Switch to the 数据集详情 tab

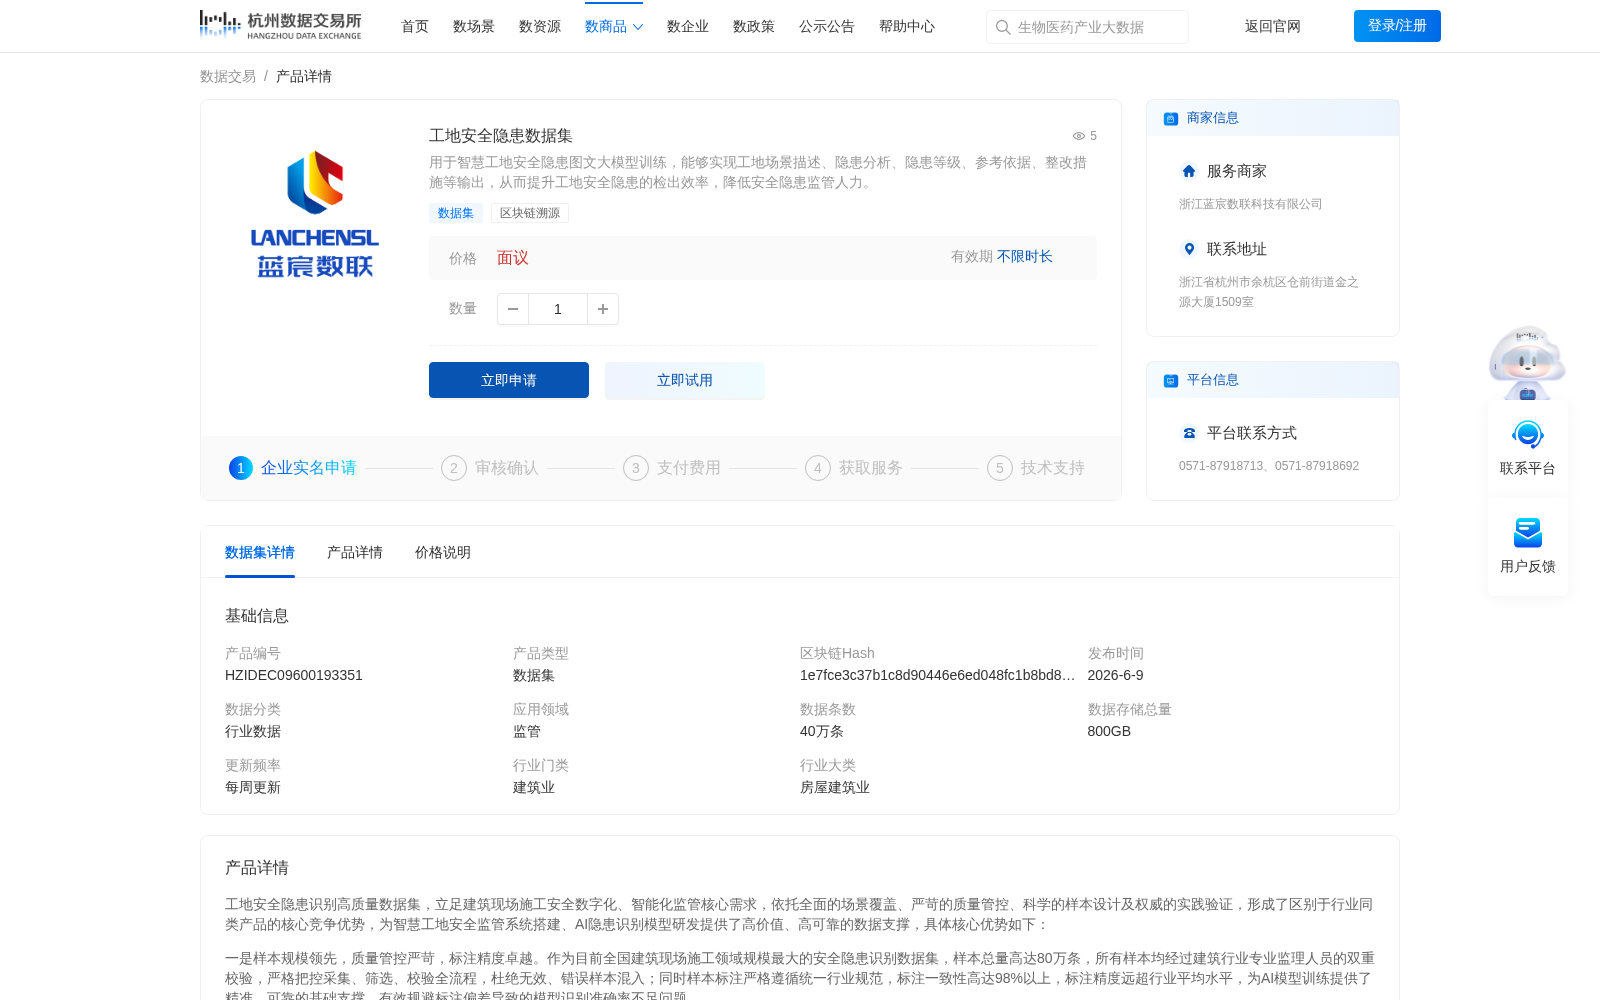(260, 552)
